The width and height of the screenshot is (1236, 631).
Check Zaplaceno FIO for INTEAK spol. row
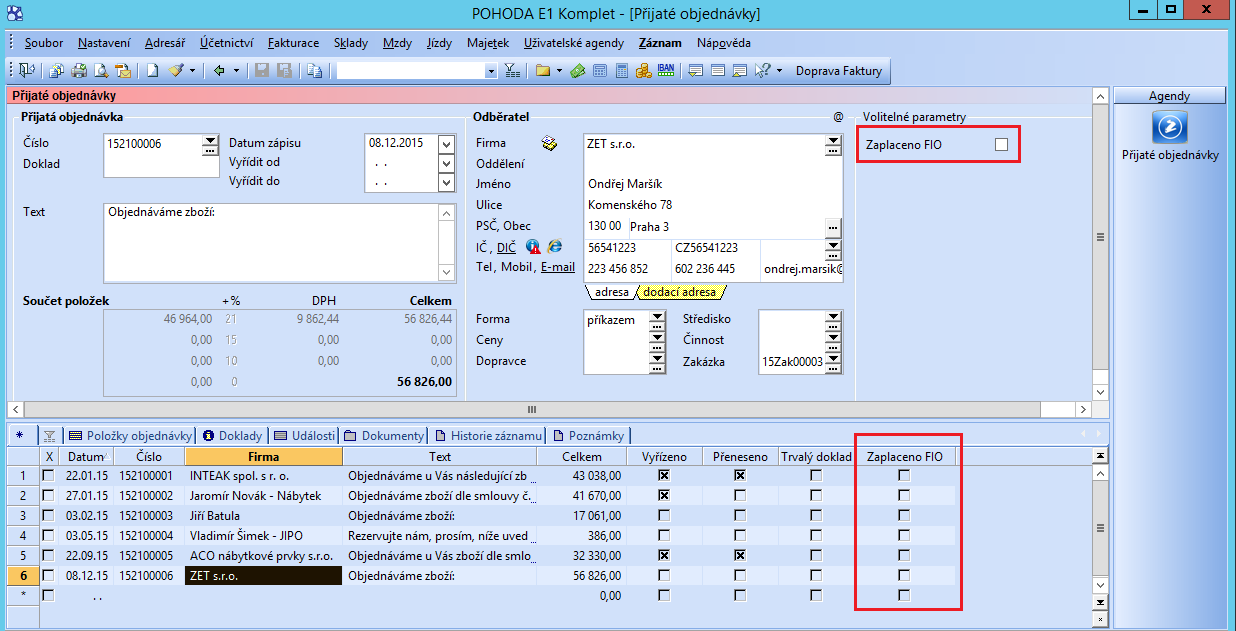click(904, 476)
